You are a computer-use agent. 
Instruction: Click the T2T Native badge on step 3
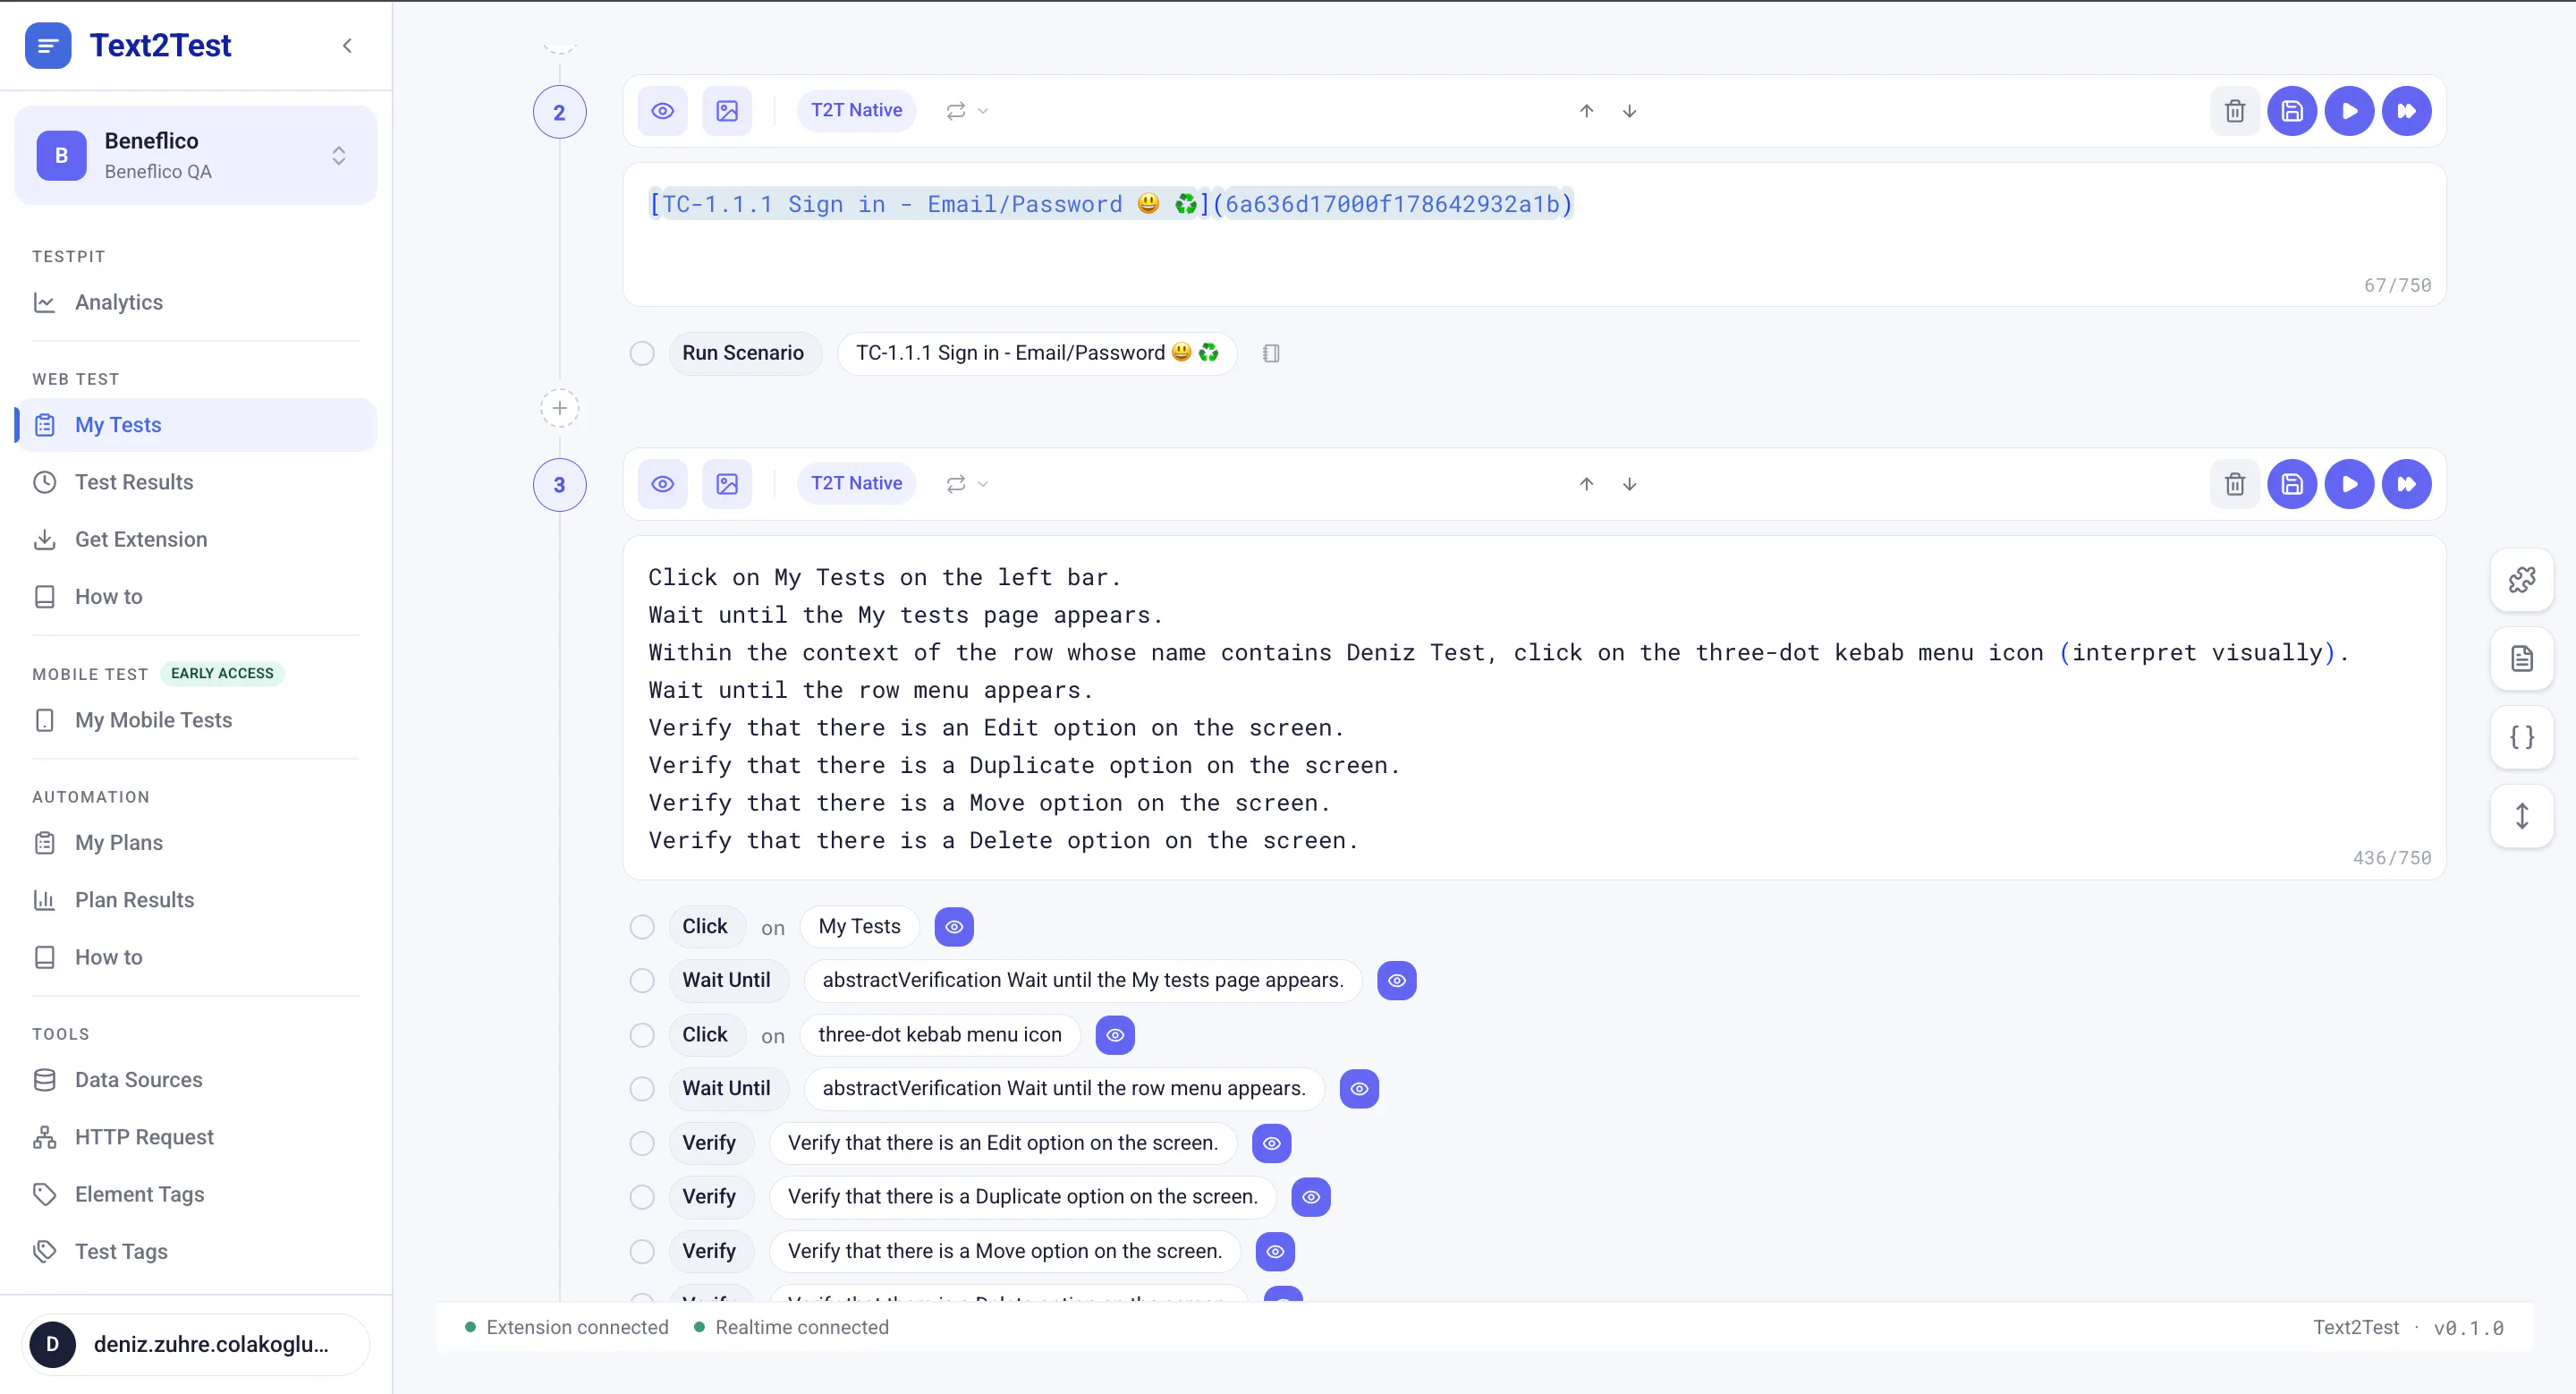click(x=856, y=483)
